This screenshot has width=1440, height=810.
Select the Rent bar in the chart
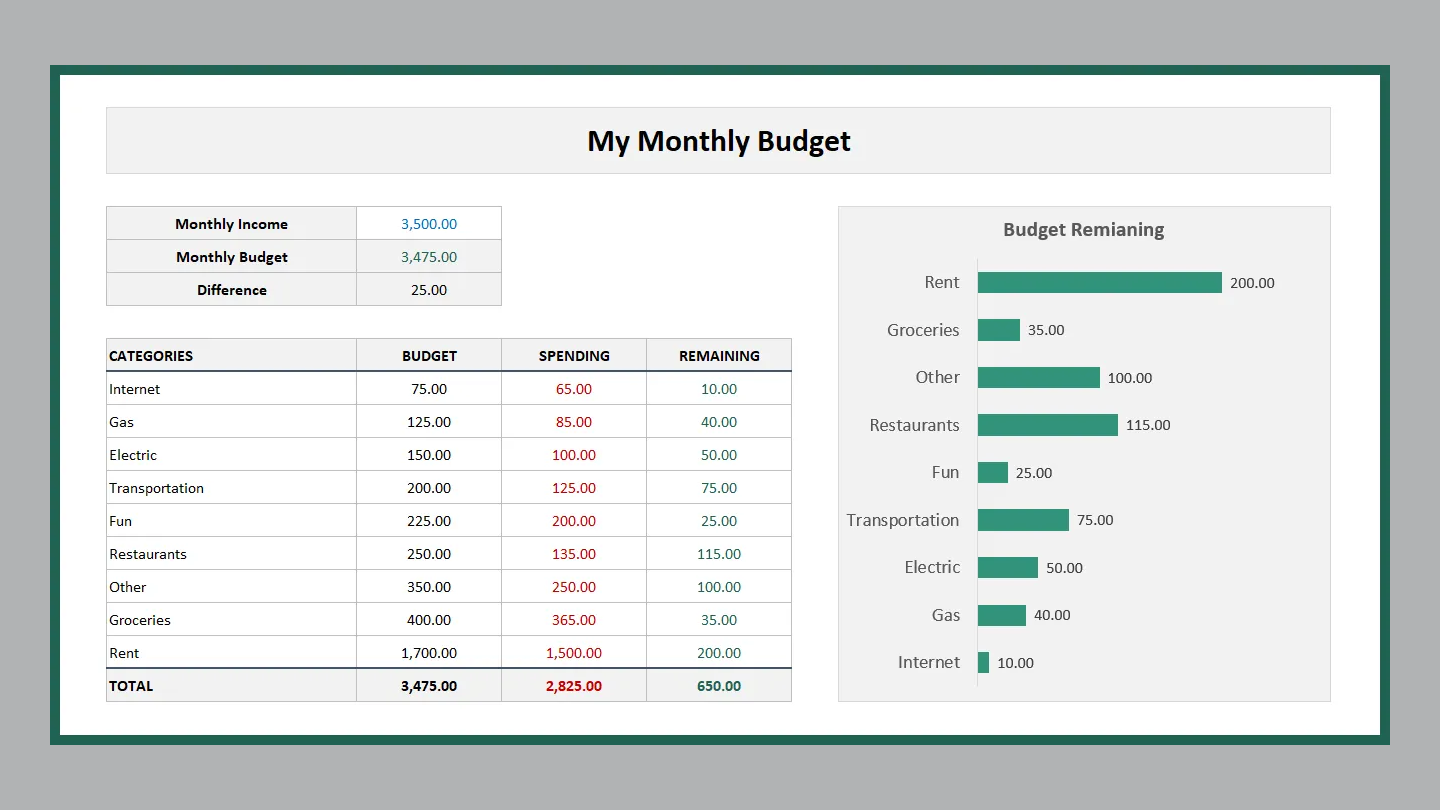point(1100,283)
